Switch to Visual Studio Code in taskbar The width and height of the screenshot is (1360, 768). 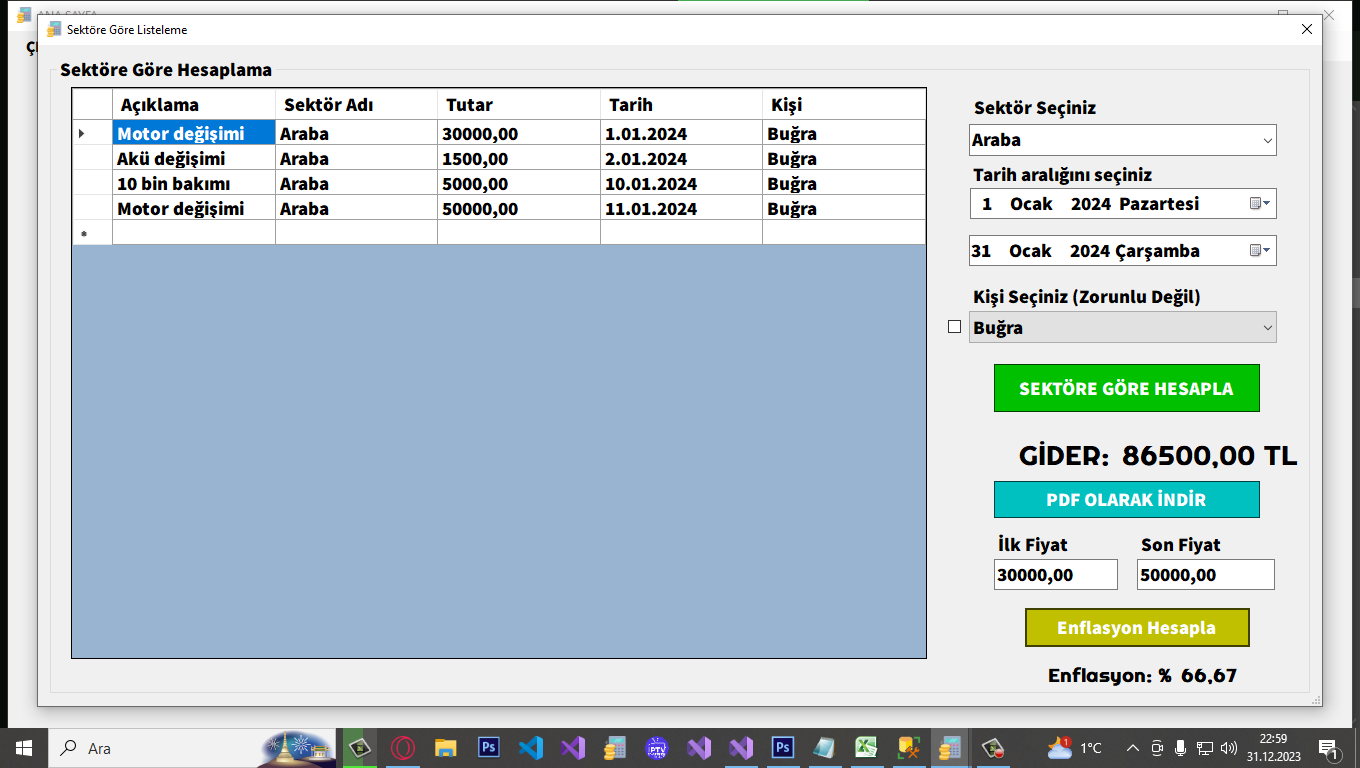pyautogui.click(x=531, y=748)
